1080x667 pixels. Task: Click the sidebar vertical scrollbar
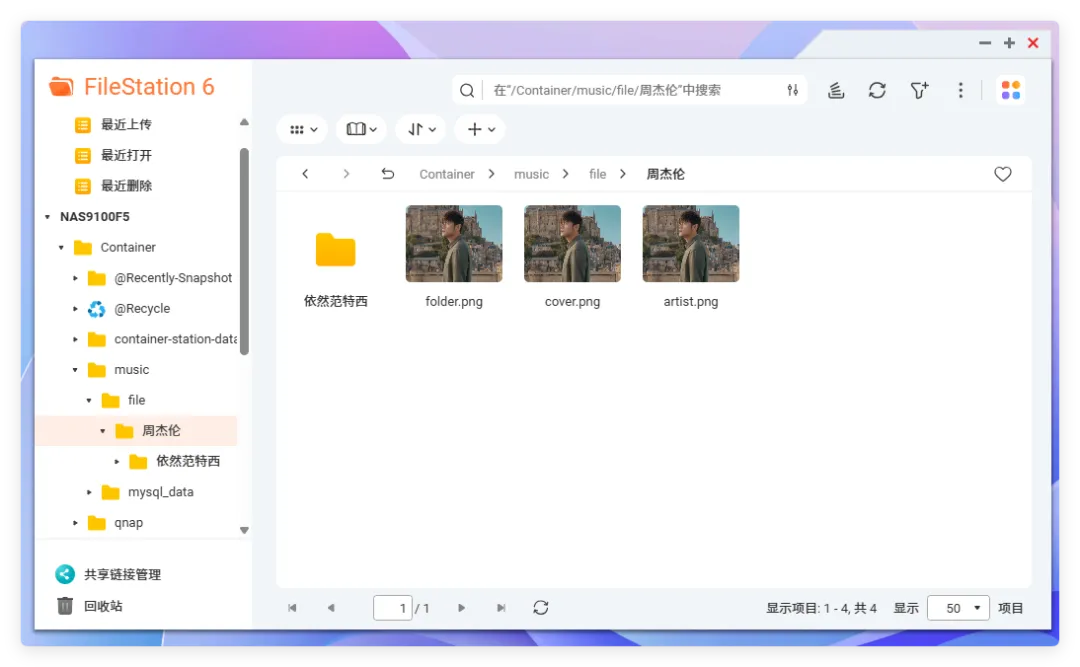244,252
